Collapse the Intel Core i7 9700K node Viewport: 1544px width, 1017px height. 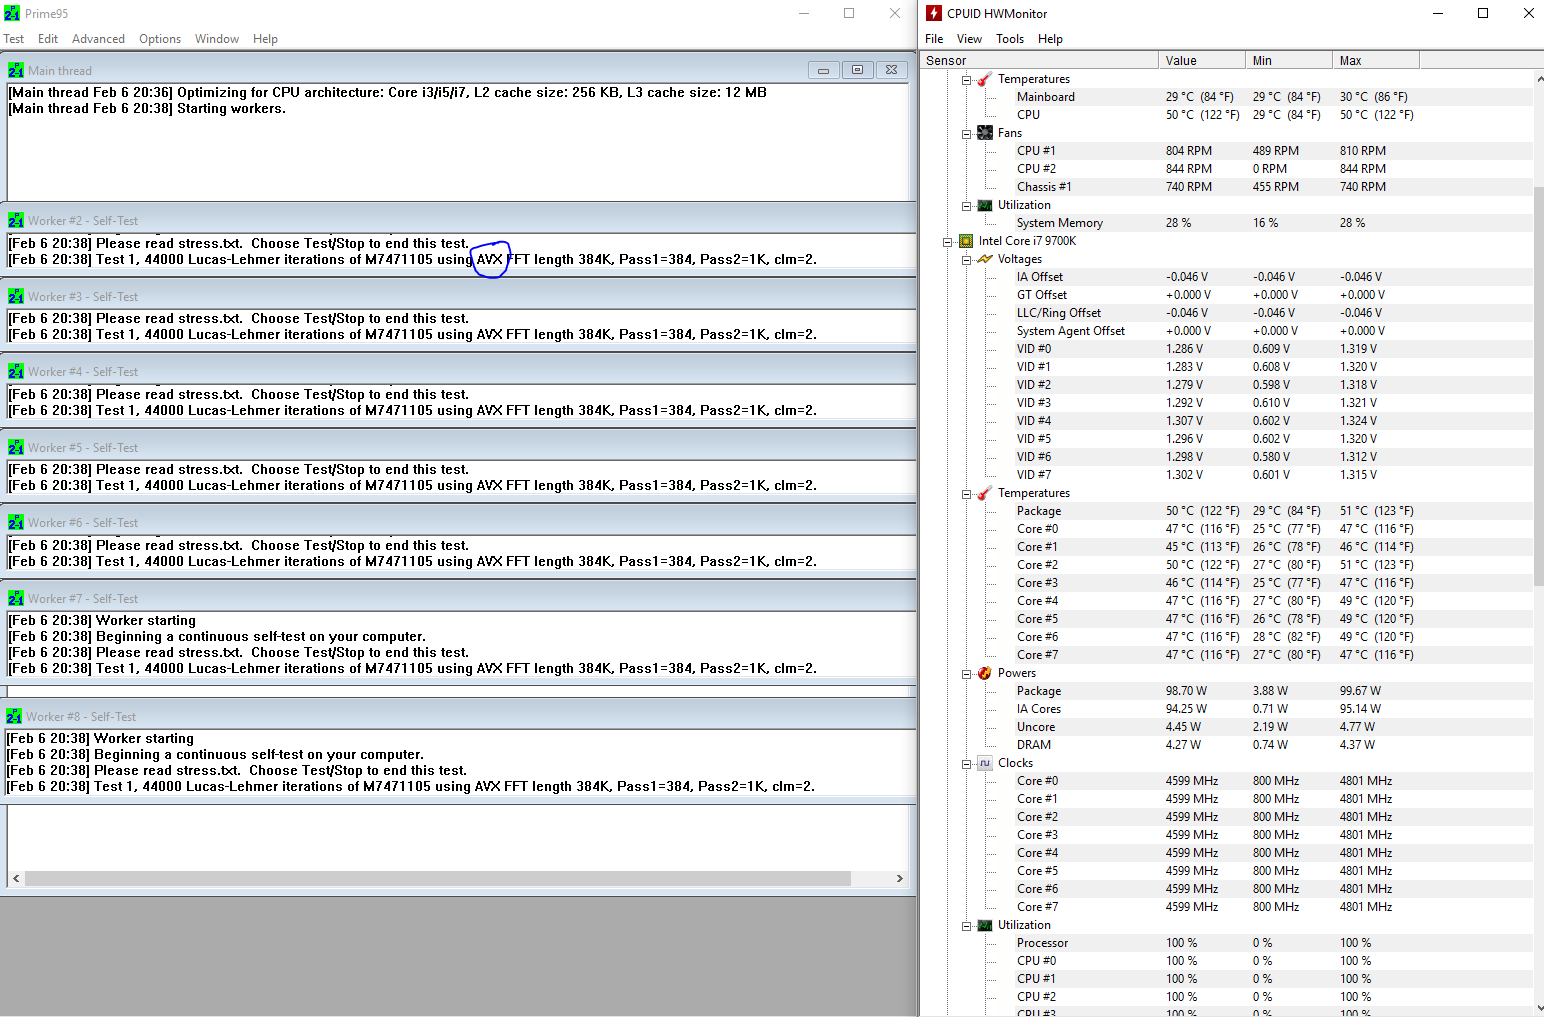(x=948, y=242)
